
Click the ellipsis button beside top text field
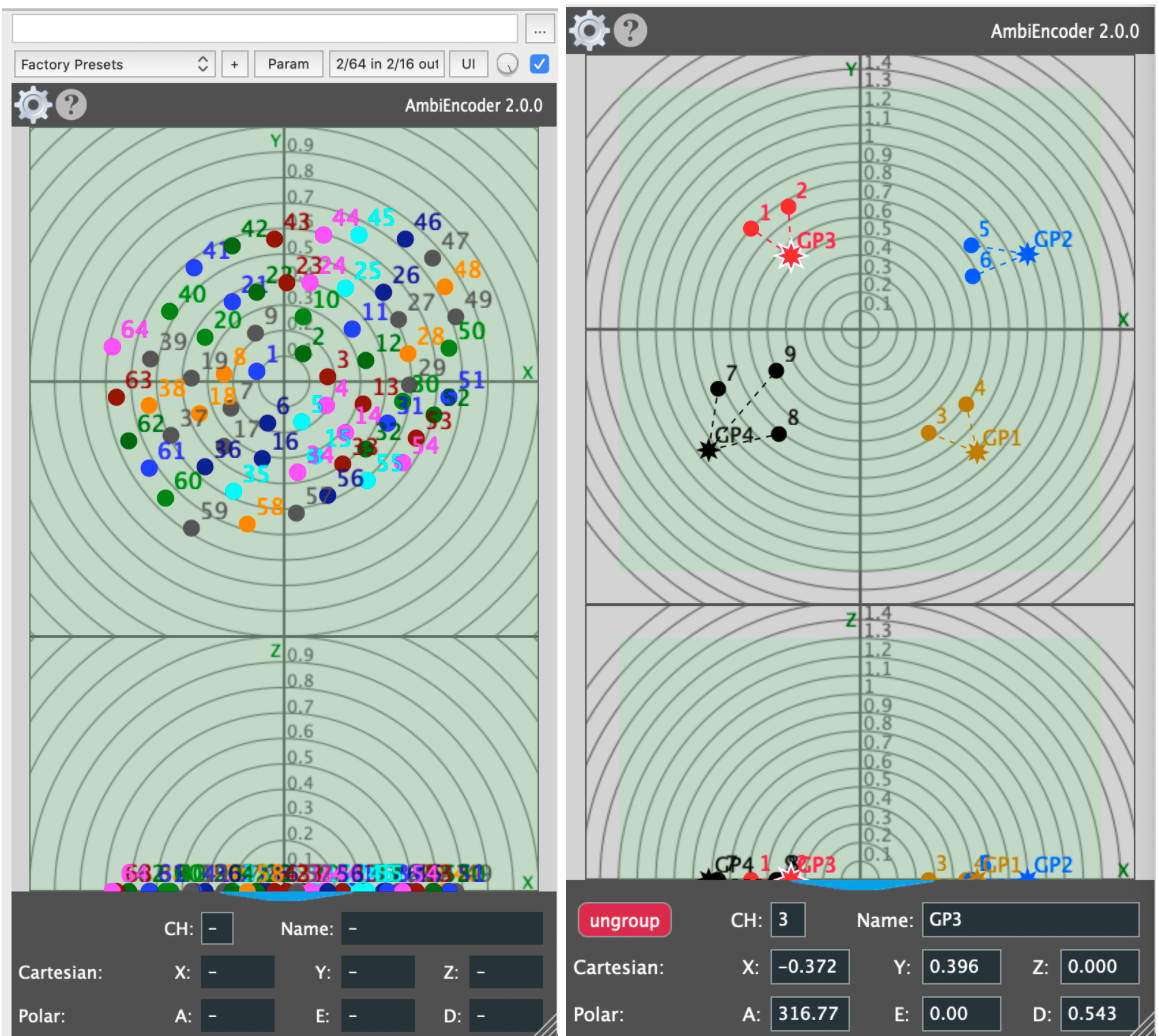coord(540,28)
